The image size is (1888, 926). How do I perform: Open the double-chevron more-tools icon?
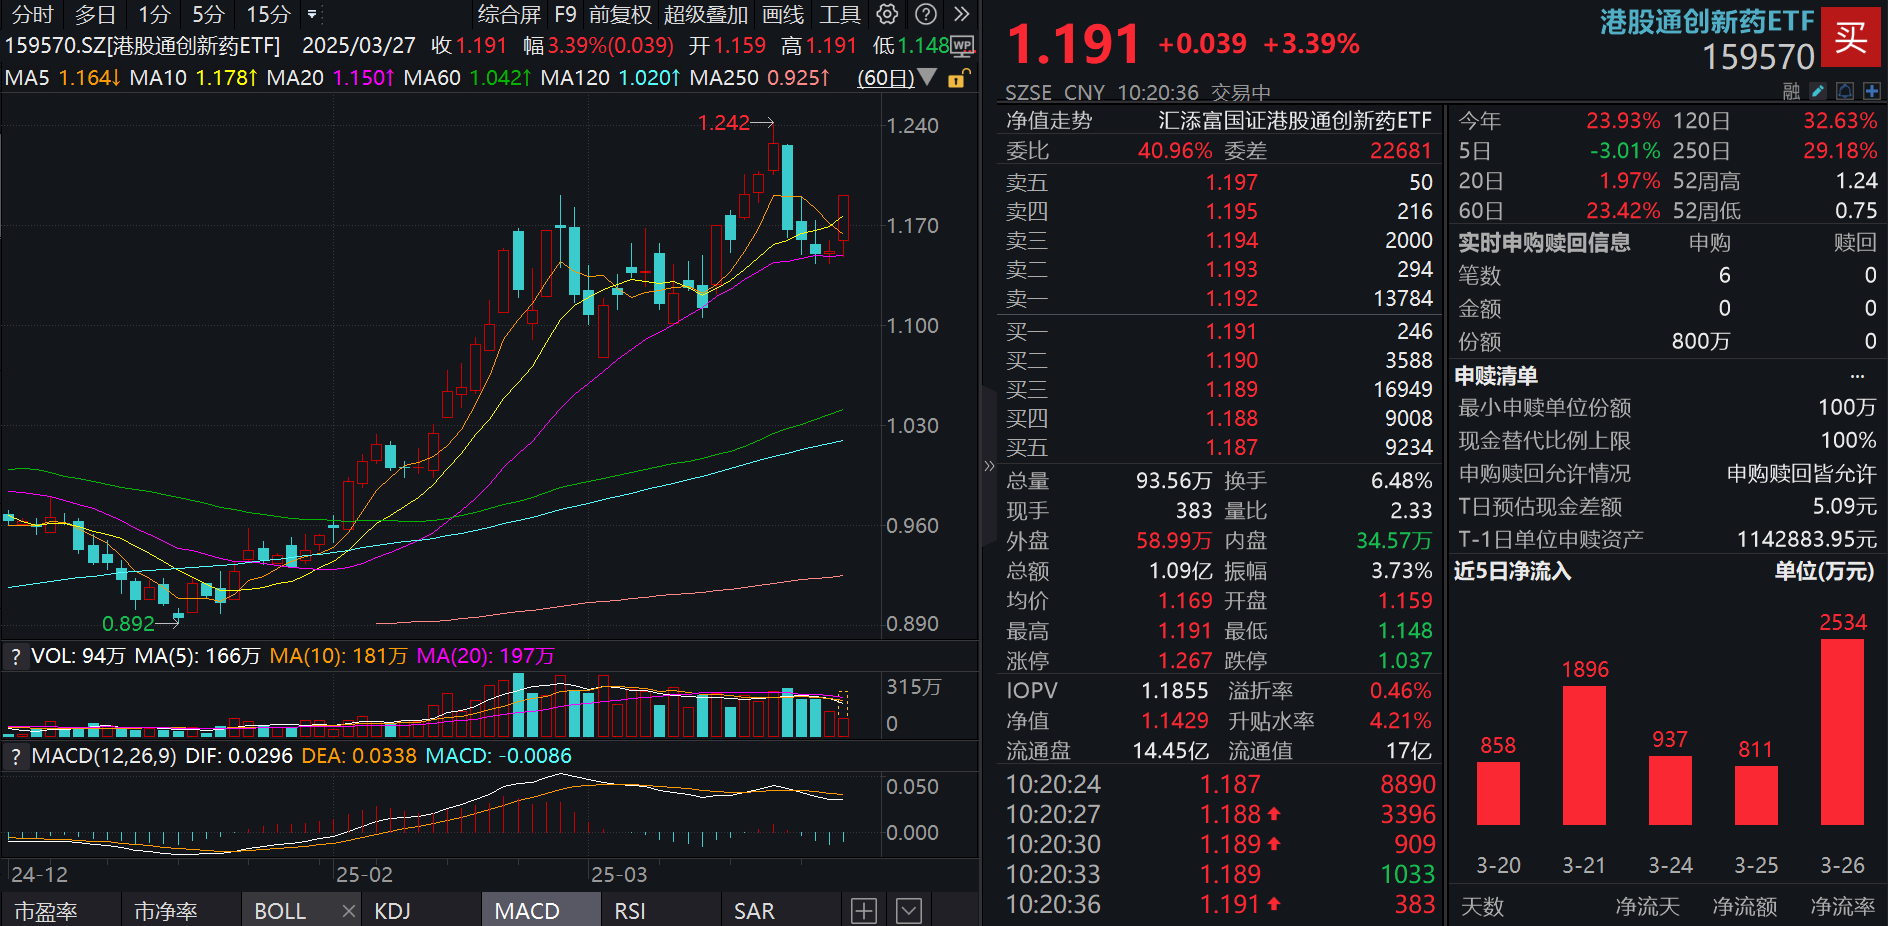pos(961,14)
